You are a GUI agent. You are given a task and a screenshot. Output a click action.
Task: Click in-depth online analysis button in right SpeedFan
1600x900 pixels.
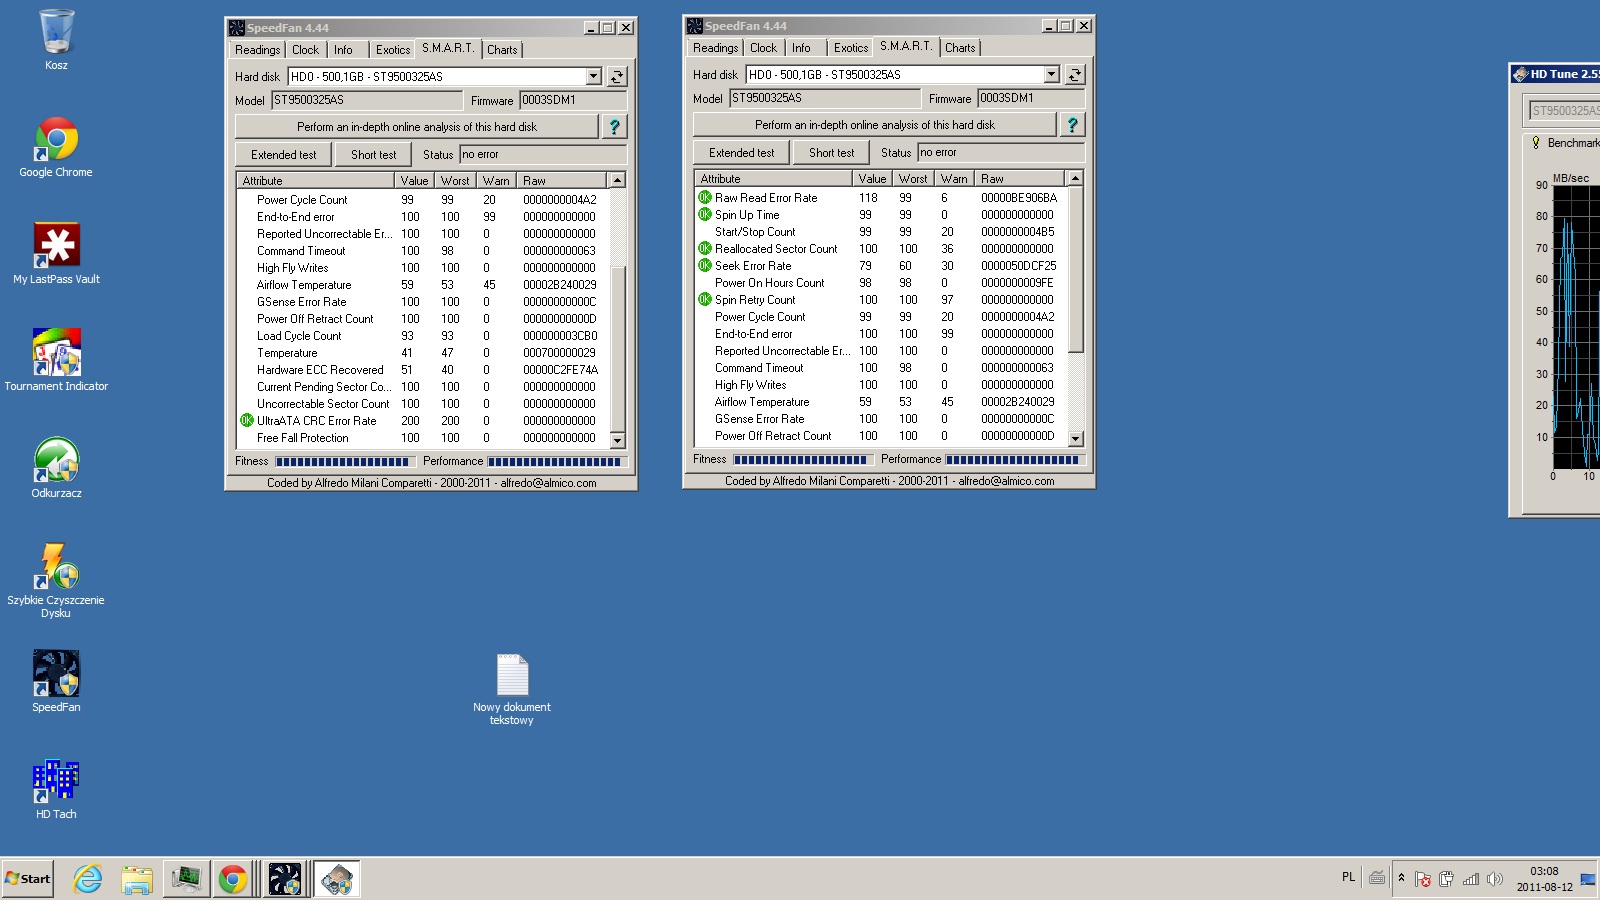tap(875, 125)
